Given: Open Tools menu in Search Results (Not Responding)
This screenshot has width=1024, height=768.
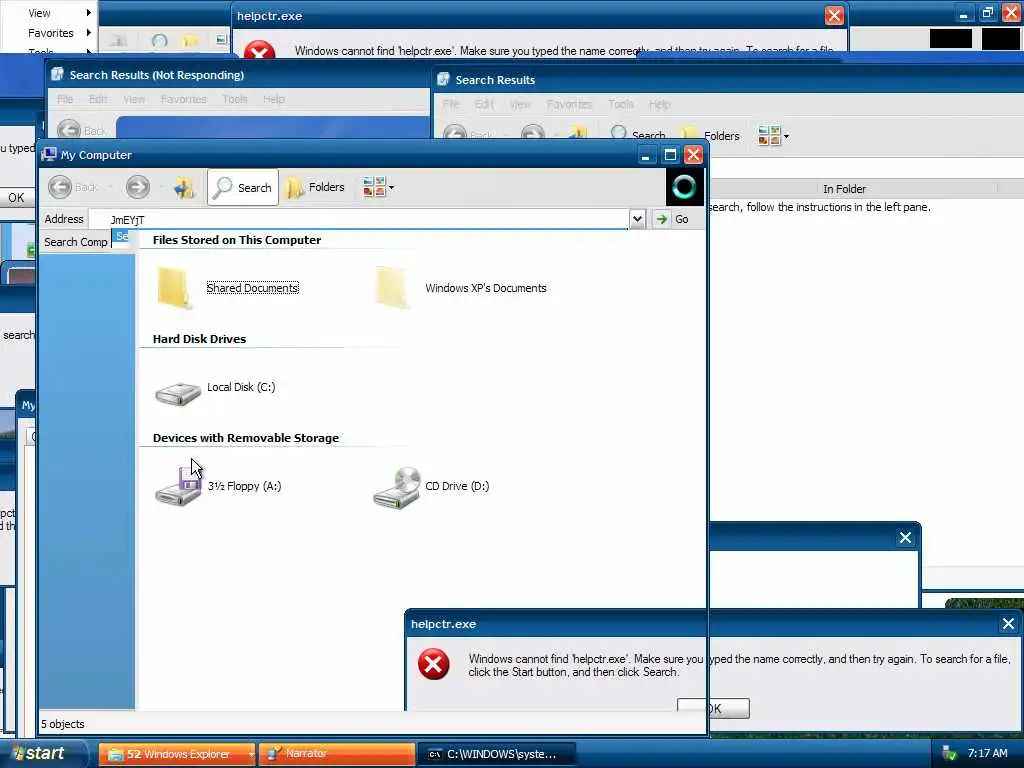Looking at the screenshot, I should (234, 99).
